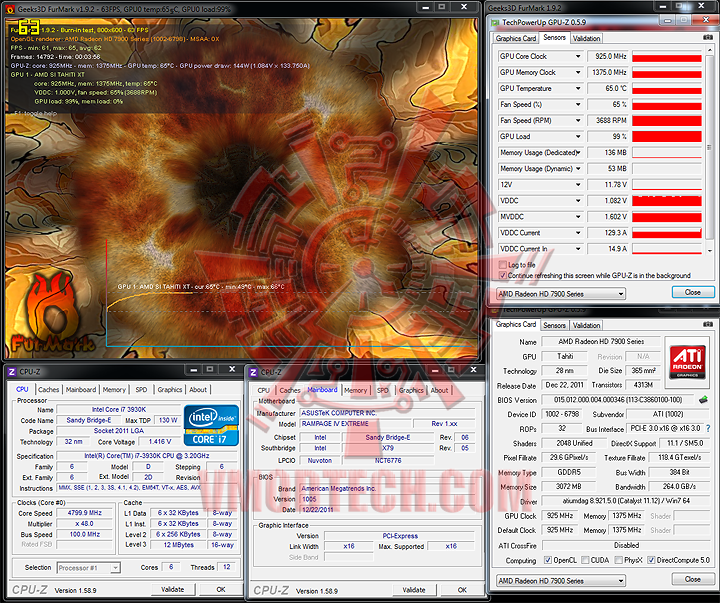Open the VDDC Current sensor dropdown
Viewport: 720px width, 603px height.
(578, 233)
